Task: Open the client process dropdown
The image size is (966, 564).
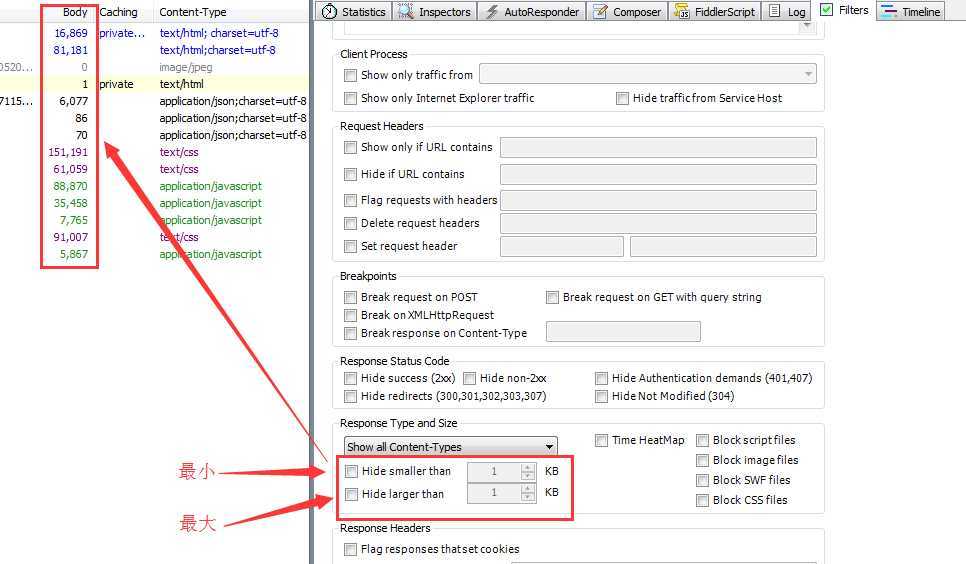Action: pyautogui.click(x=648, y=74)
